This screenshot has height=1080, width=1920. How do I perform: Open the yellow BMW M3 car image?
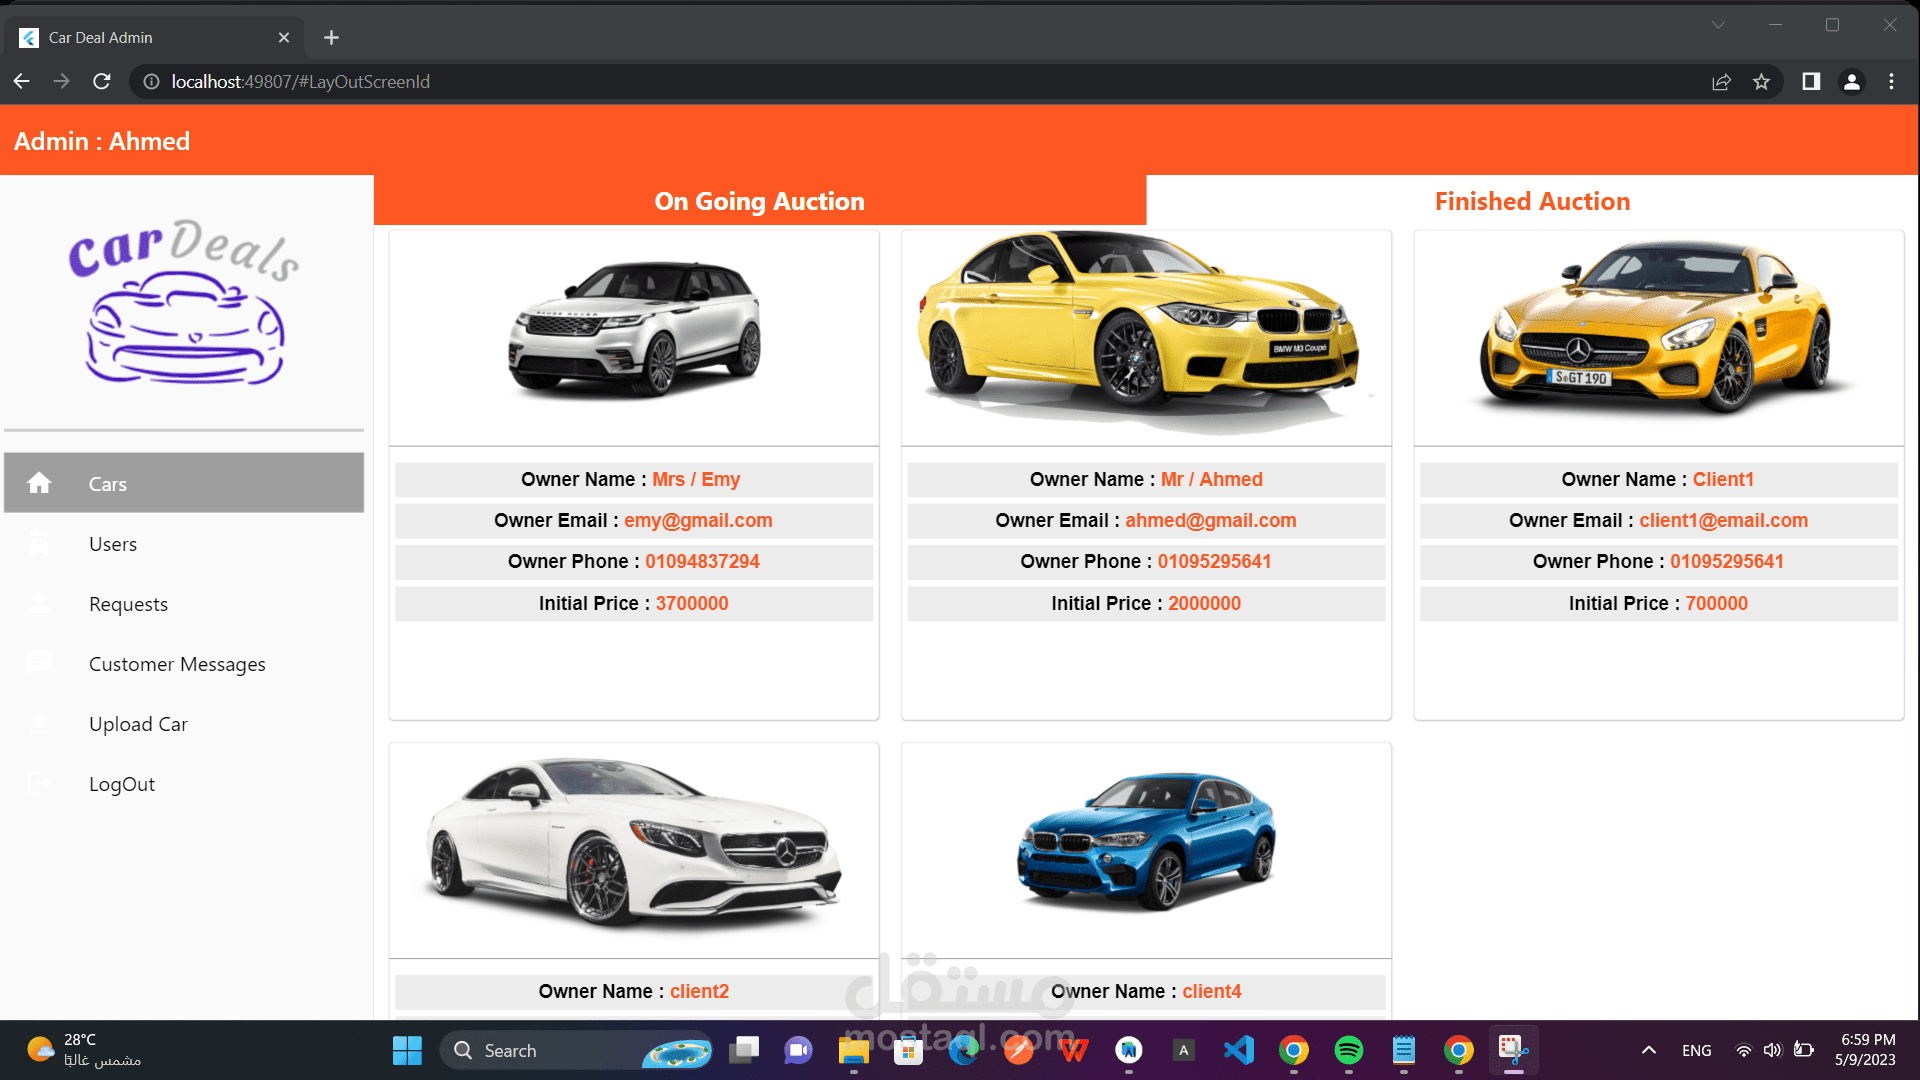pos(1146,333)
